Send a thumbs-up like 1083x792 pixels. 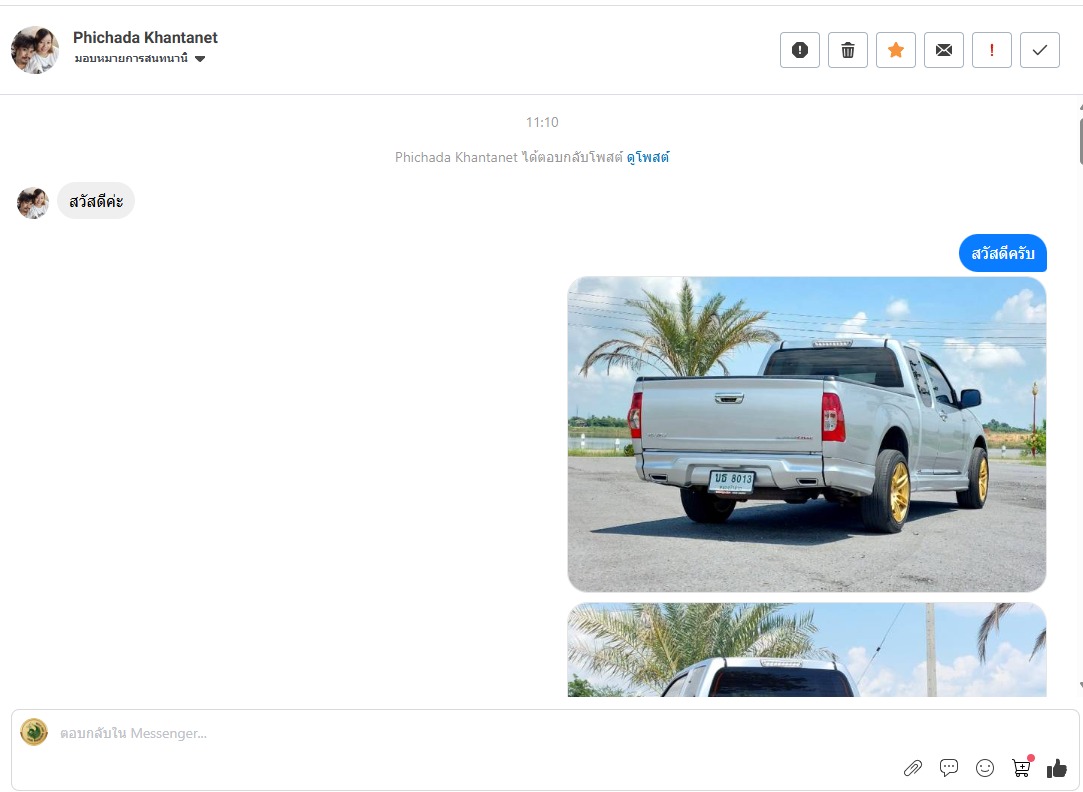point(1057,768)
